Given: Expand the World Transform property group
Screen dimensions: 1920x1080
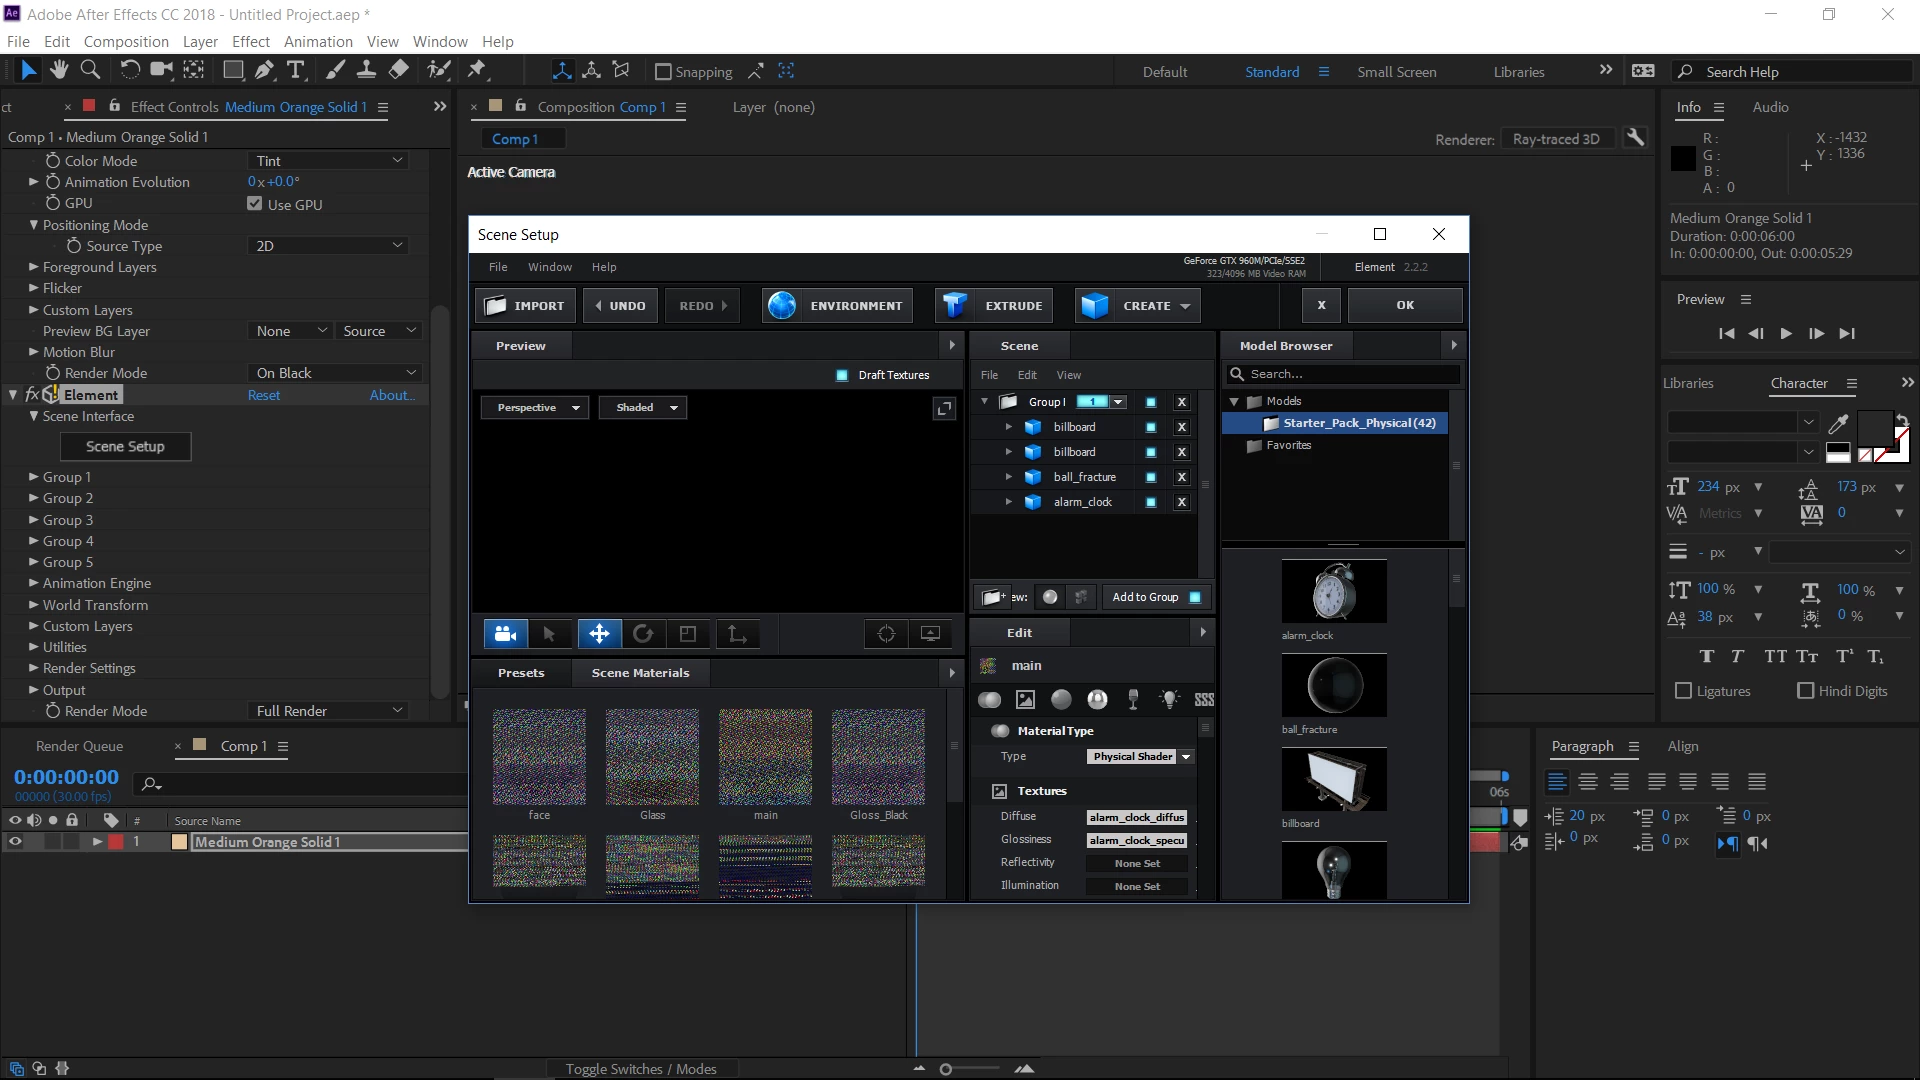Looking at the screenshot, I should click(34, 605).
